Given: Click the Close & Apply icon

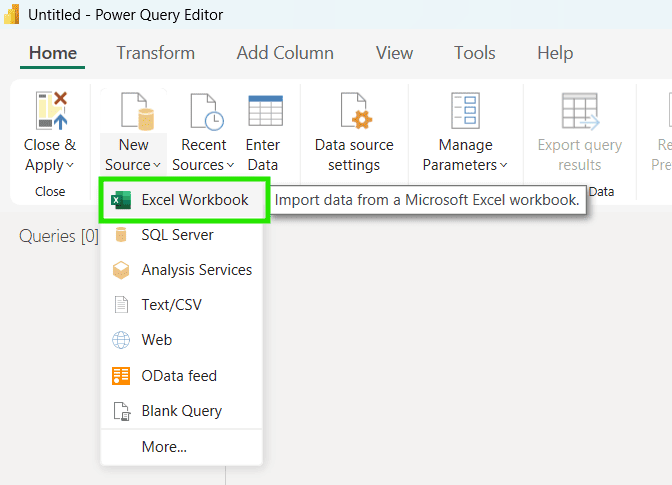Looking at the screenshot, I should 51,111.
